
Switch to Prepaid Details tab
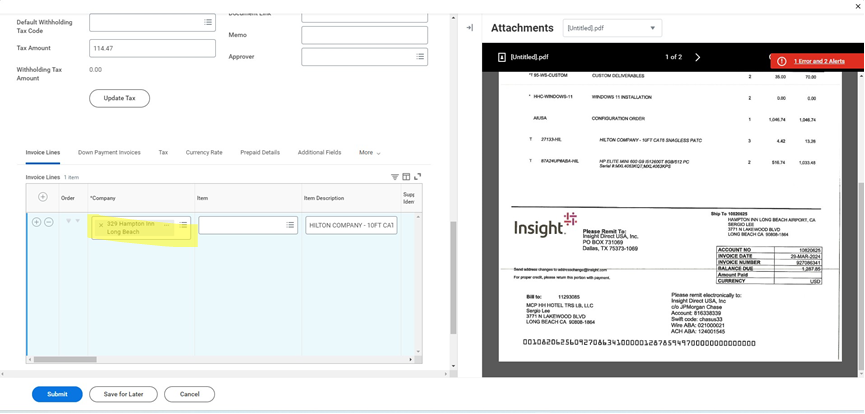(260, 152)
